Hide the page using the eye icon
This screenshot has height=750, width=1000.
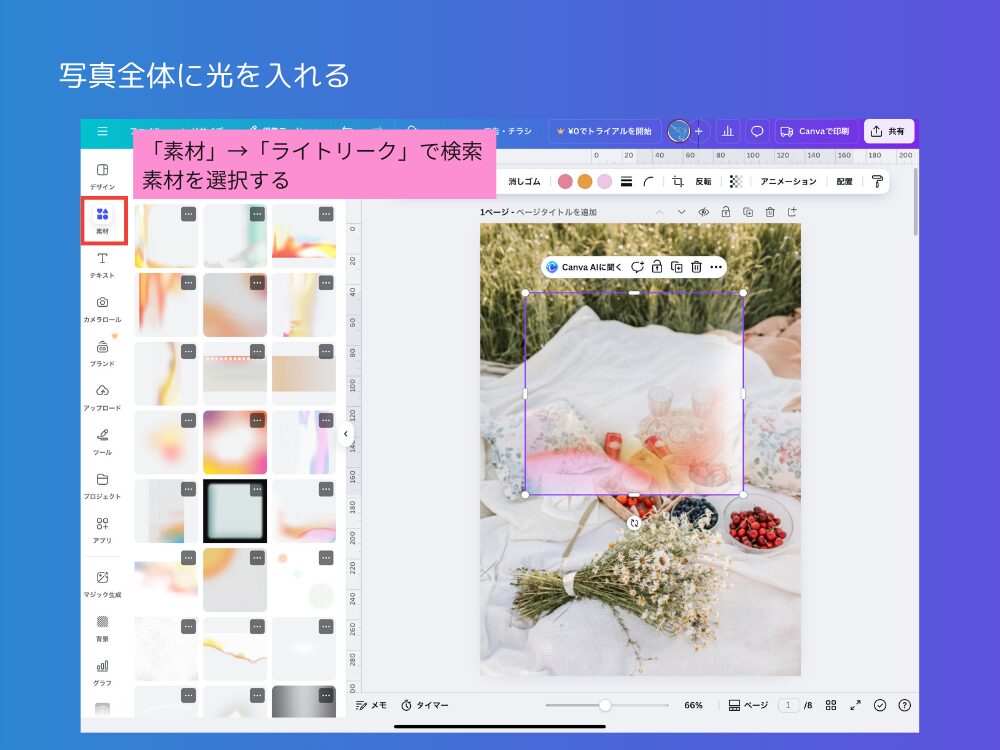pos(703,211)
